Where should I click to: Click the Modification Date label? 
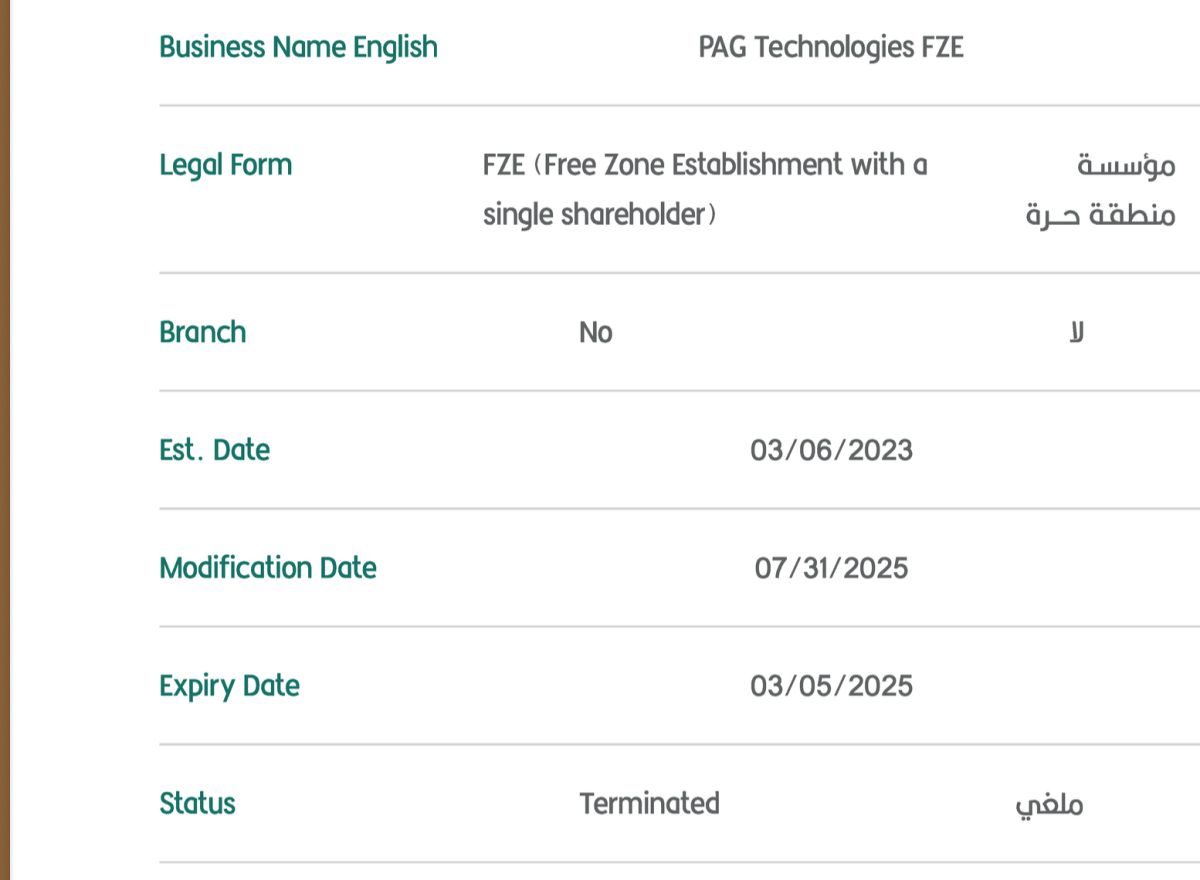pyautogui.click(x=268, y=568)
